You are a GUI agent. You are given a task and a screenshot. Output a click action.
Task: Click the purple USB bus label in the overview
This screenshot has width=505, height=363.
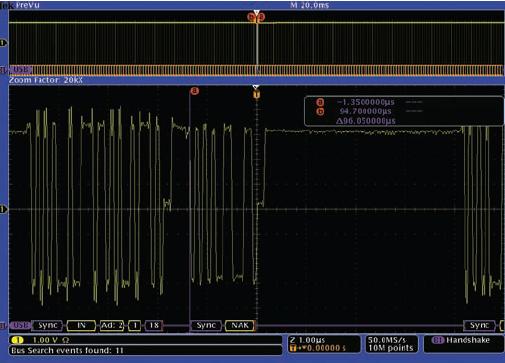(x=21, y=70)
